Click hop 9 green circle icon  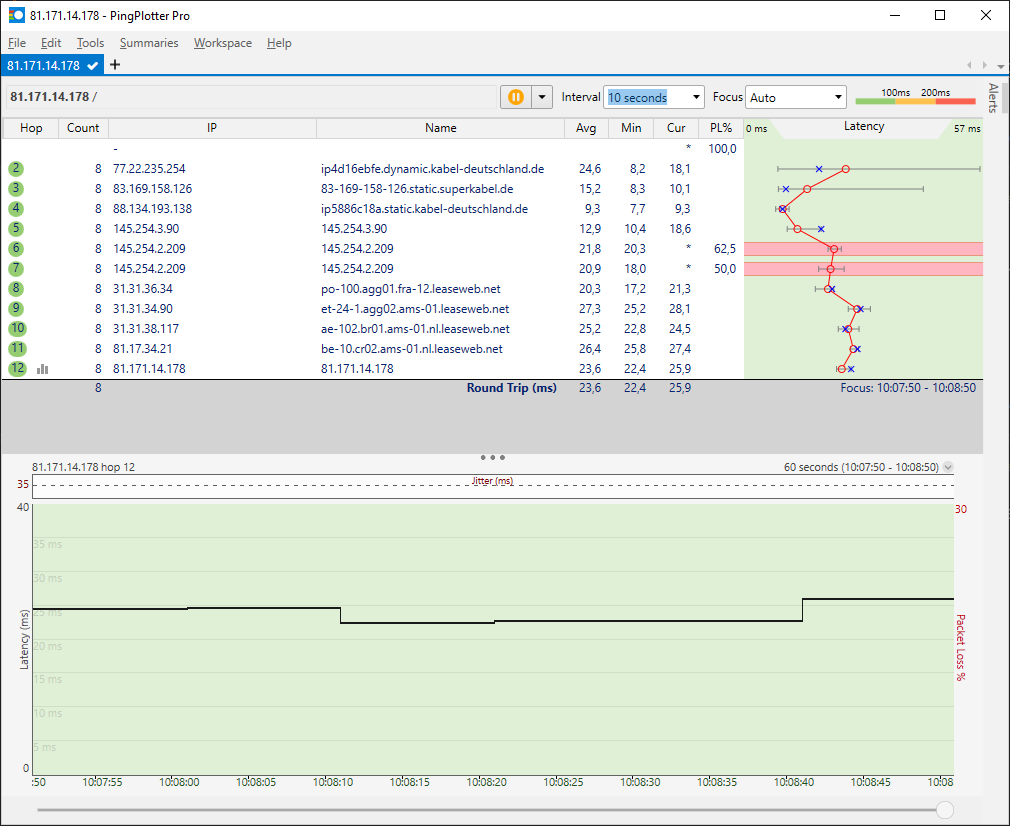point(16,309)
